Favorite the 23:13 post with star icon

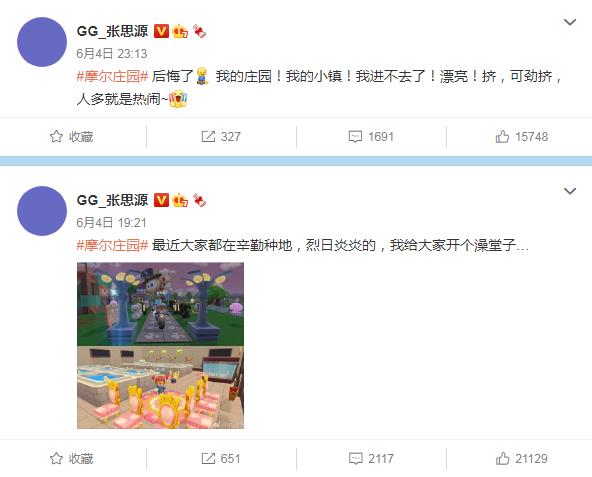point(71,137)
